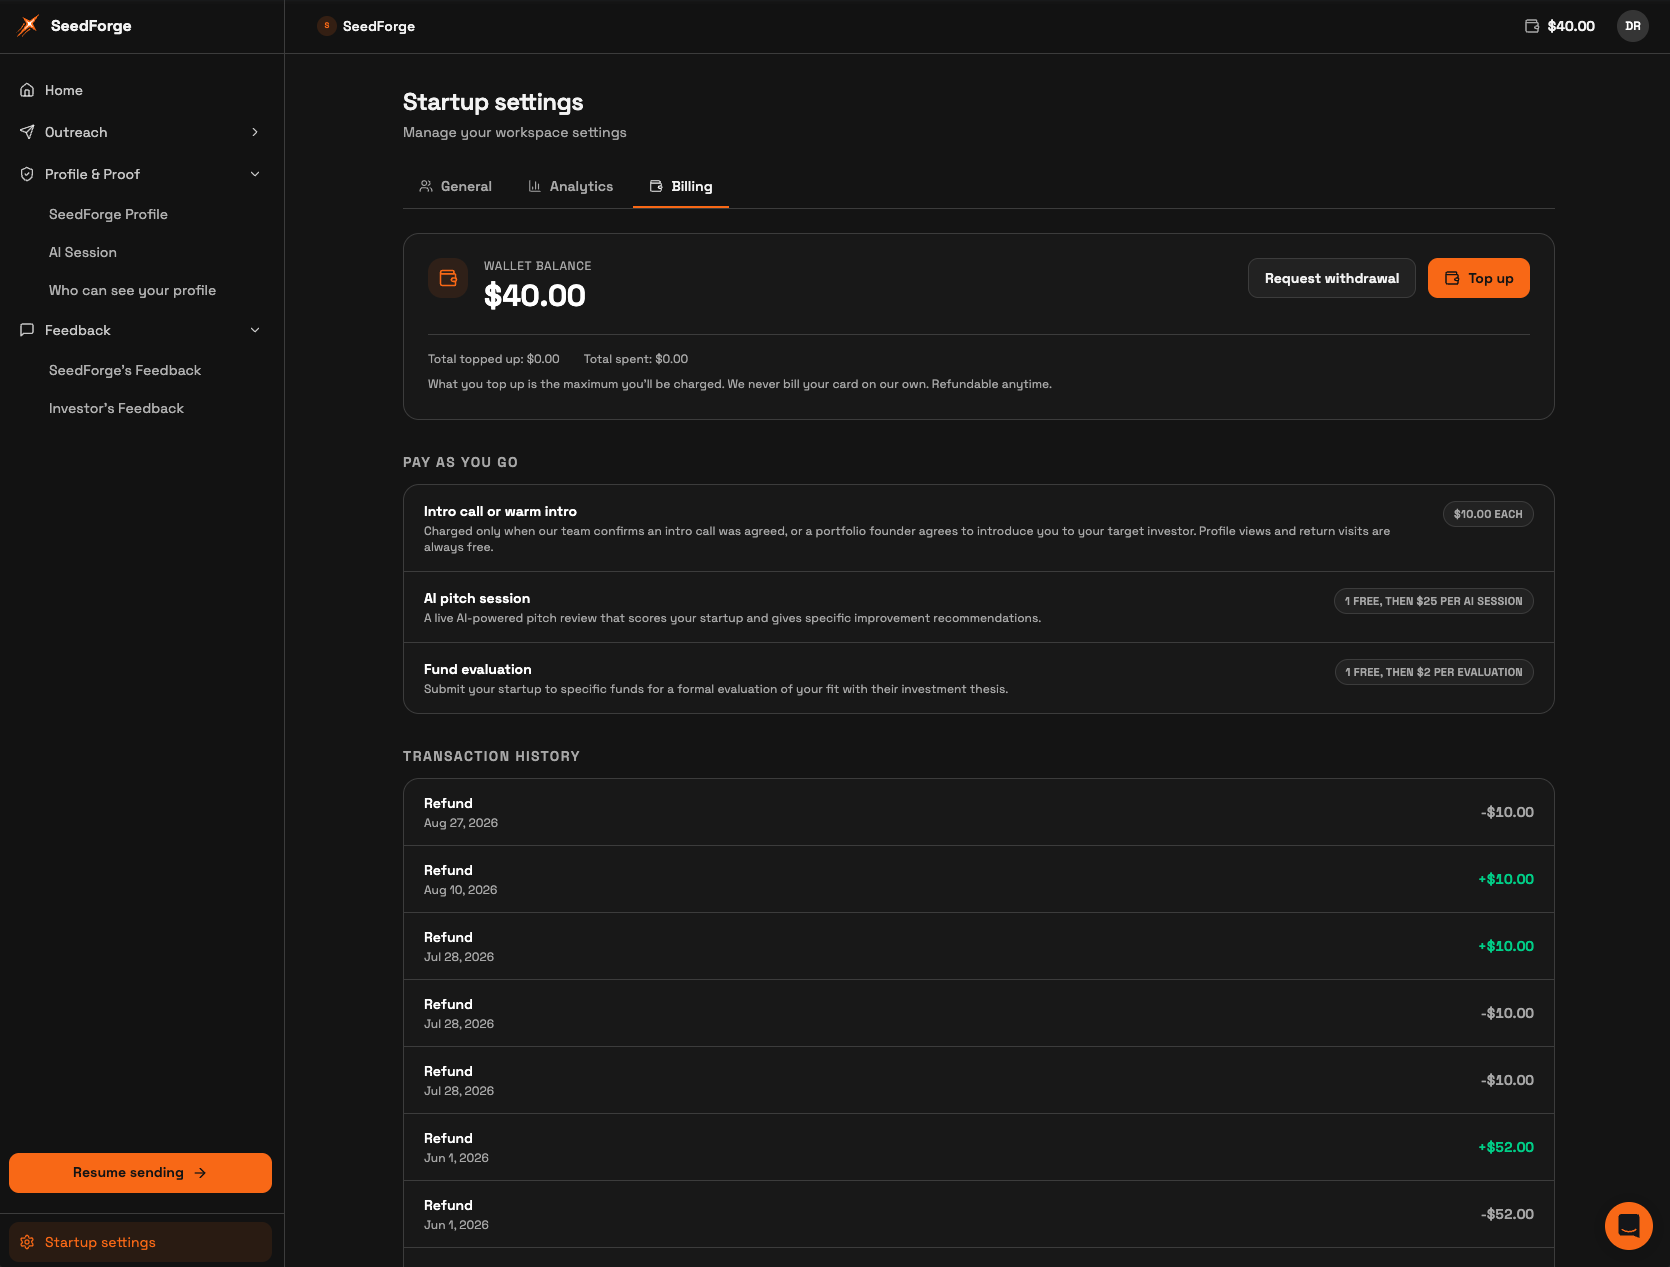Click the Outreach paper plane icon

(x=27, y=132)
